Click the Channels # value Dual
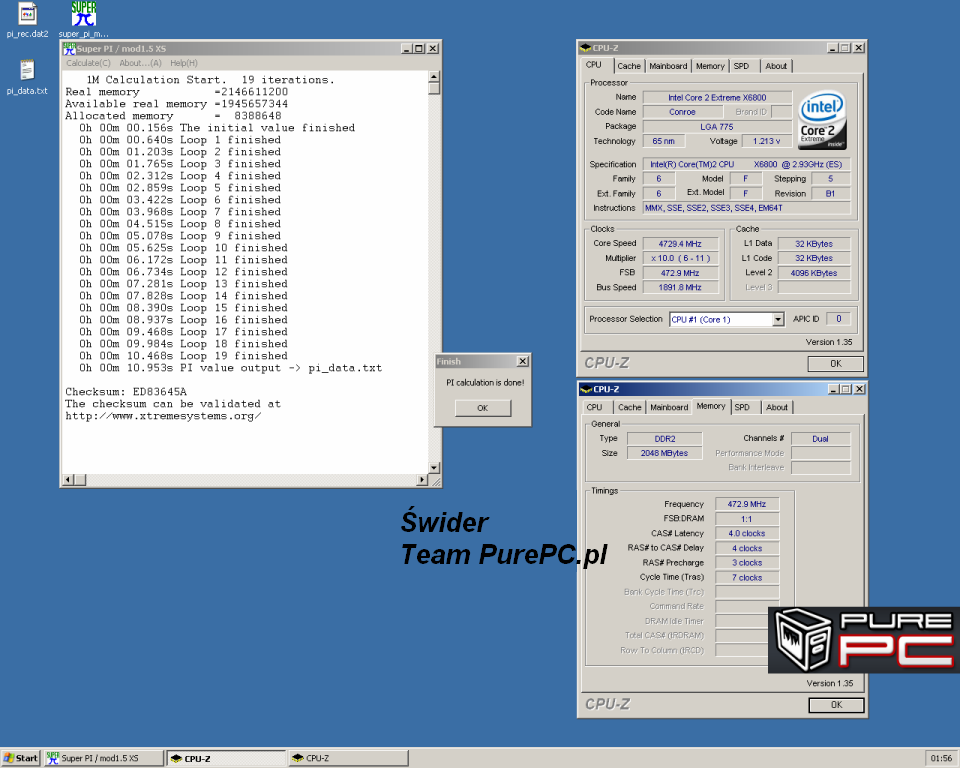 820,439
